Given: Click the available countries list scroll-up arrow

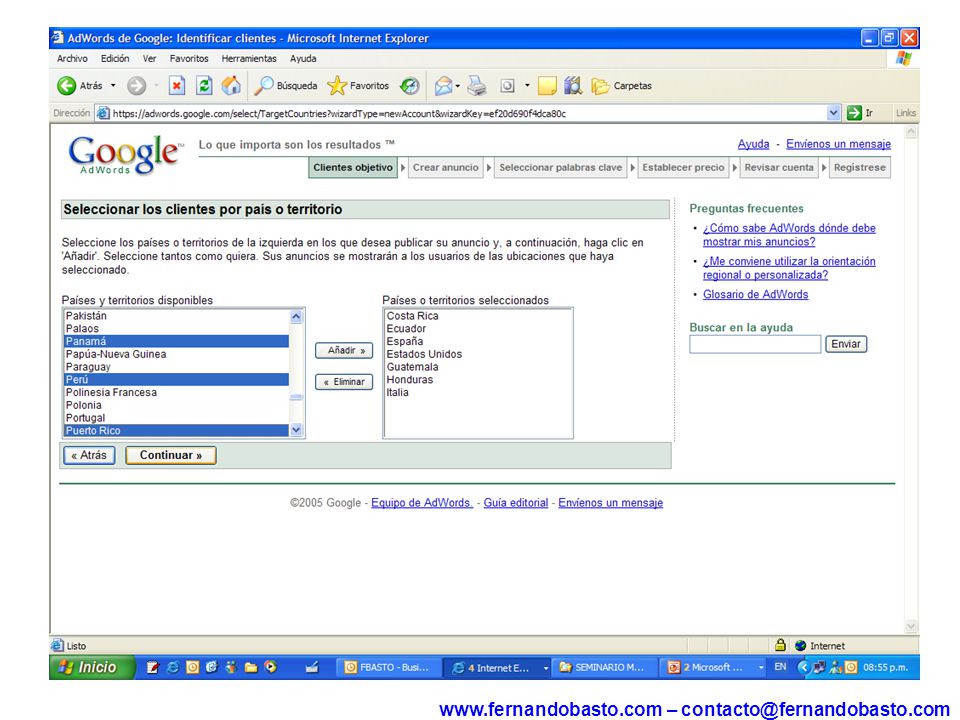Looking at the screenshot, I should coord(296,317).
